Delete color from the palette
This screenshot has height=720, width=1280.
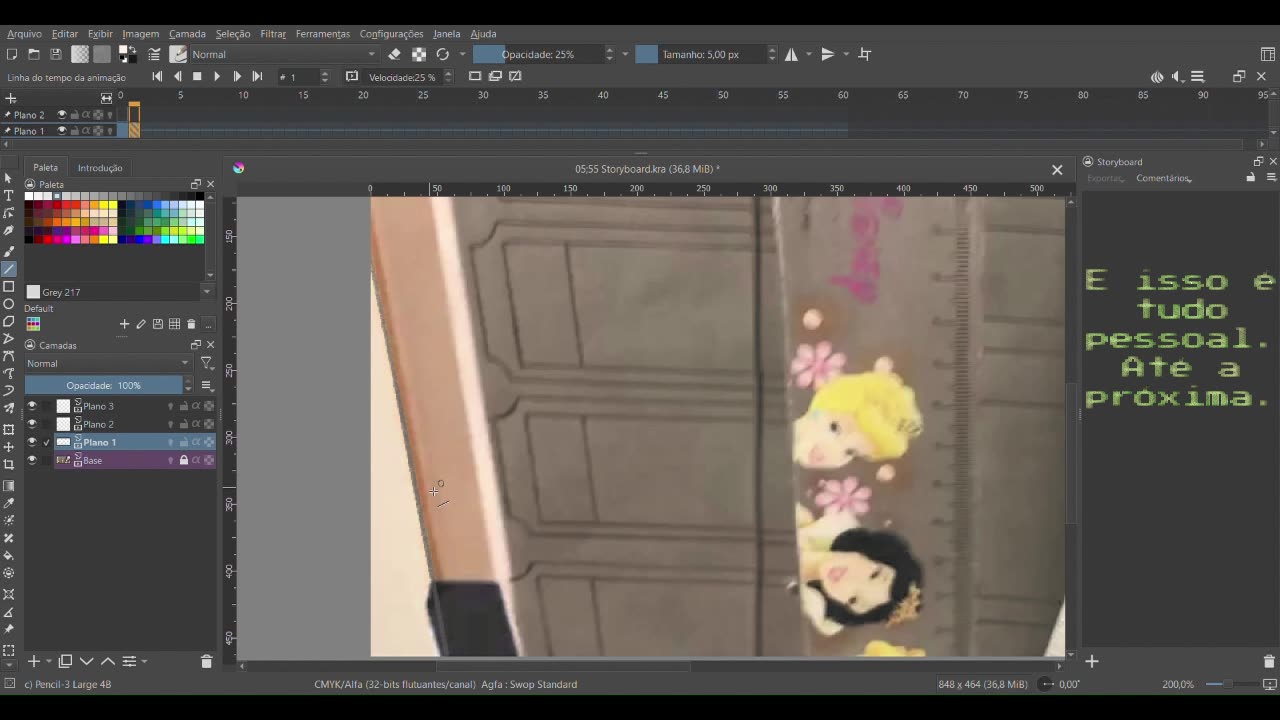(x=191, y=324)
